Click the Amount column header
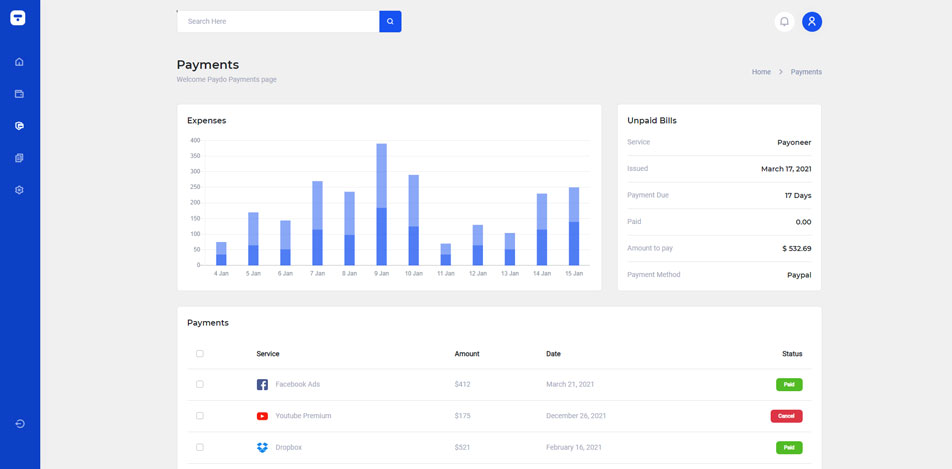 pyautogui.click(x=467, y=353)
